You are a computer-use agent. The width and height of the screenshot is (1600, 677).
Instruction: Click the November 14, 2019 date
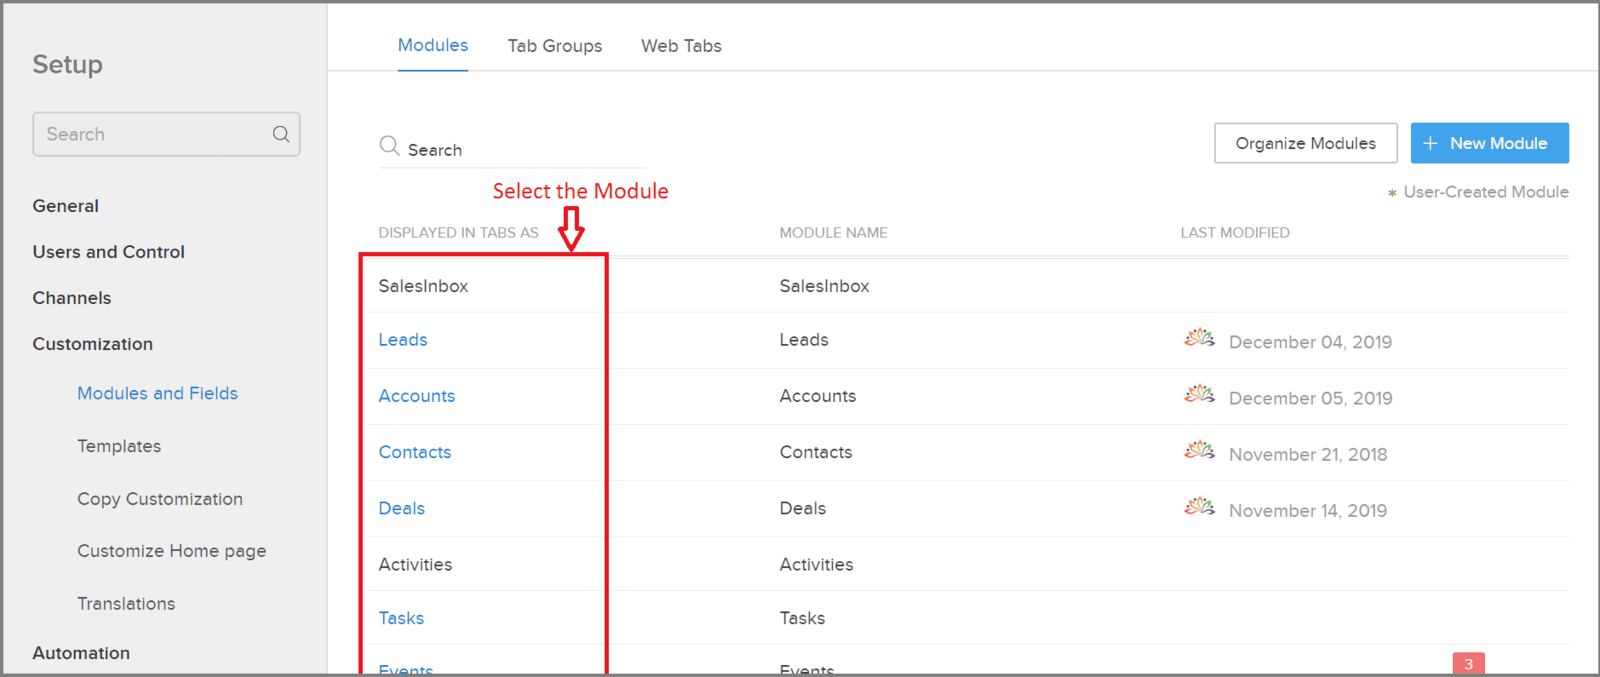(1308, 510)
